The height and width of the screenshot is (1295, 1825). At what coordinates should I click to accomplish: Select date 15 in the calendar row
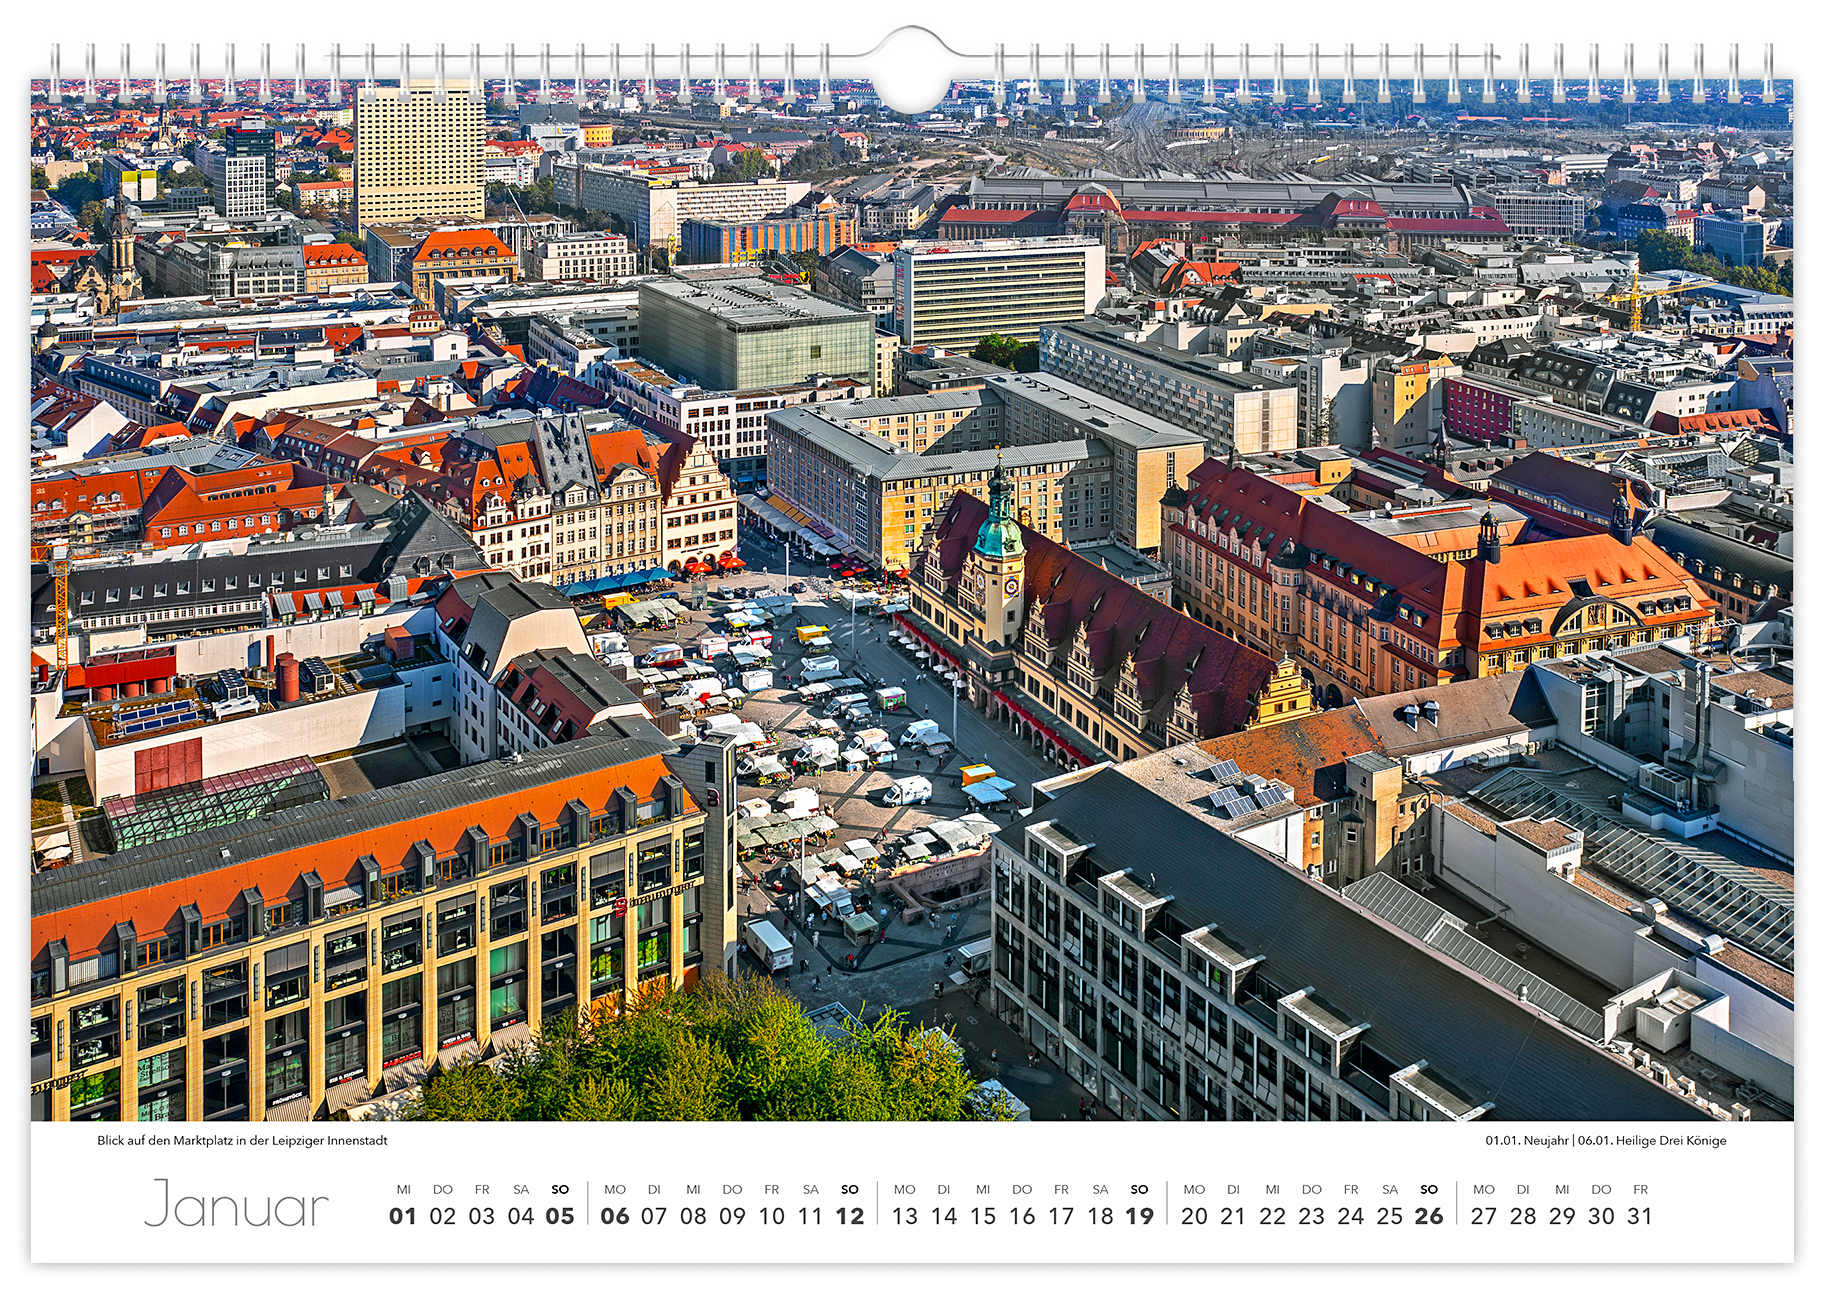(x=983, y=1216)
